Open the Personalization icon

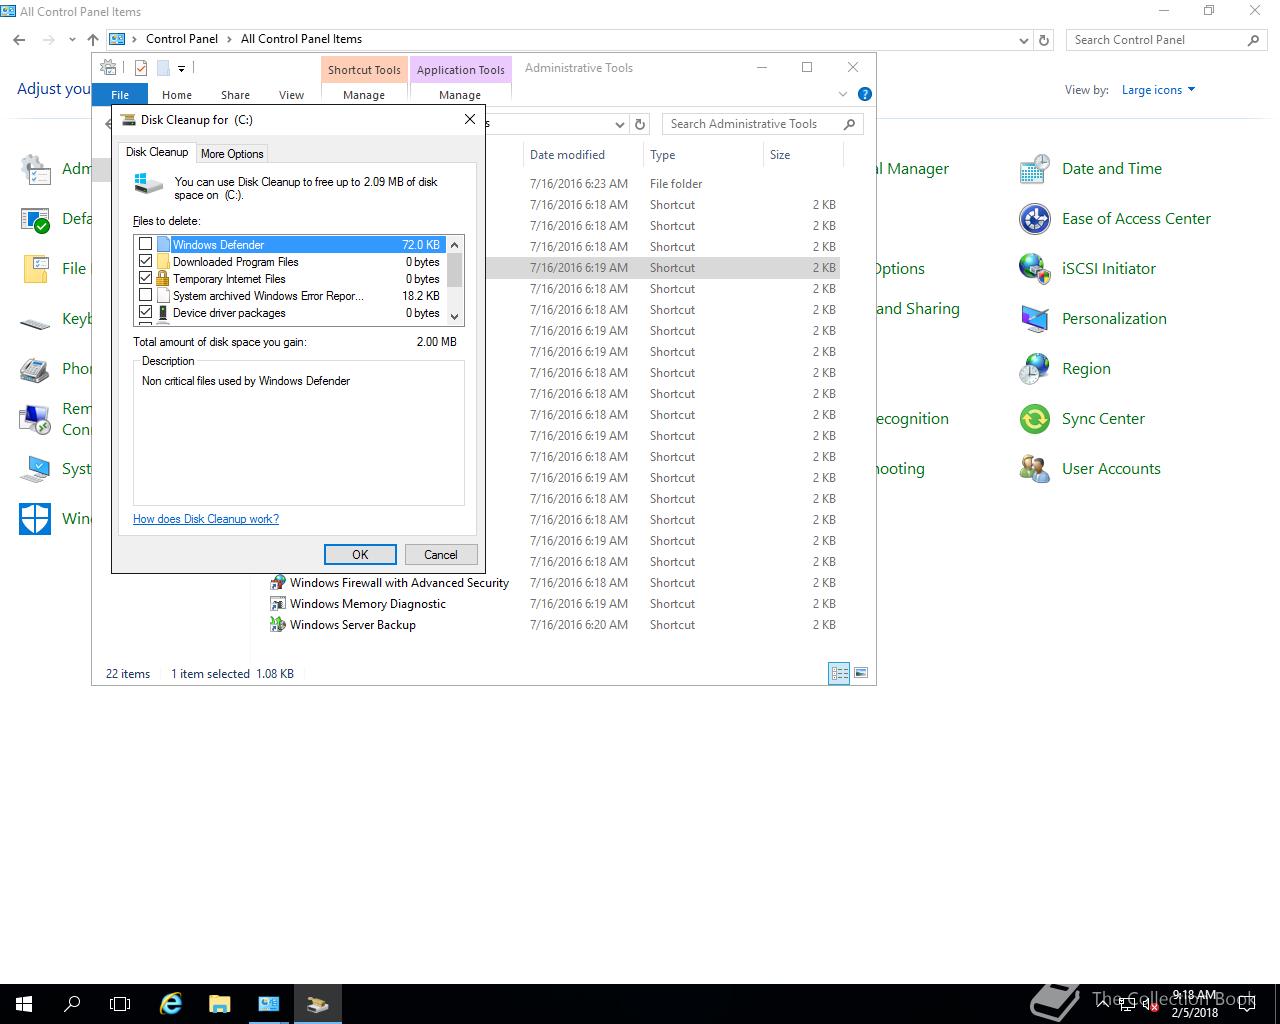click(x=1035, y=319)
